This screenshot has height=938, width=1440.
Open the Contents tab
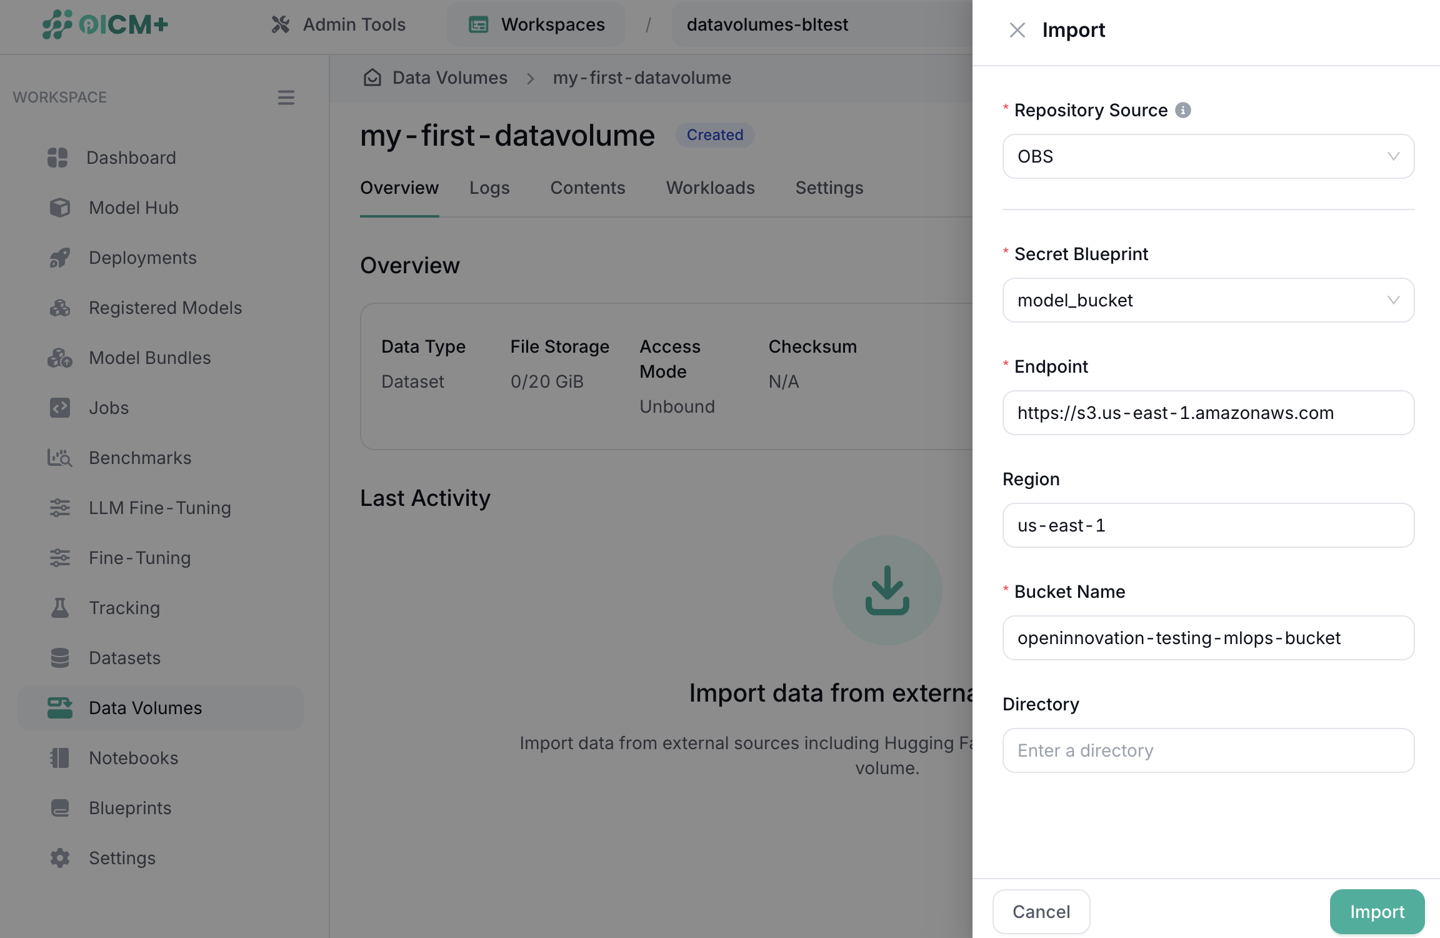click(x=587, y=188)
